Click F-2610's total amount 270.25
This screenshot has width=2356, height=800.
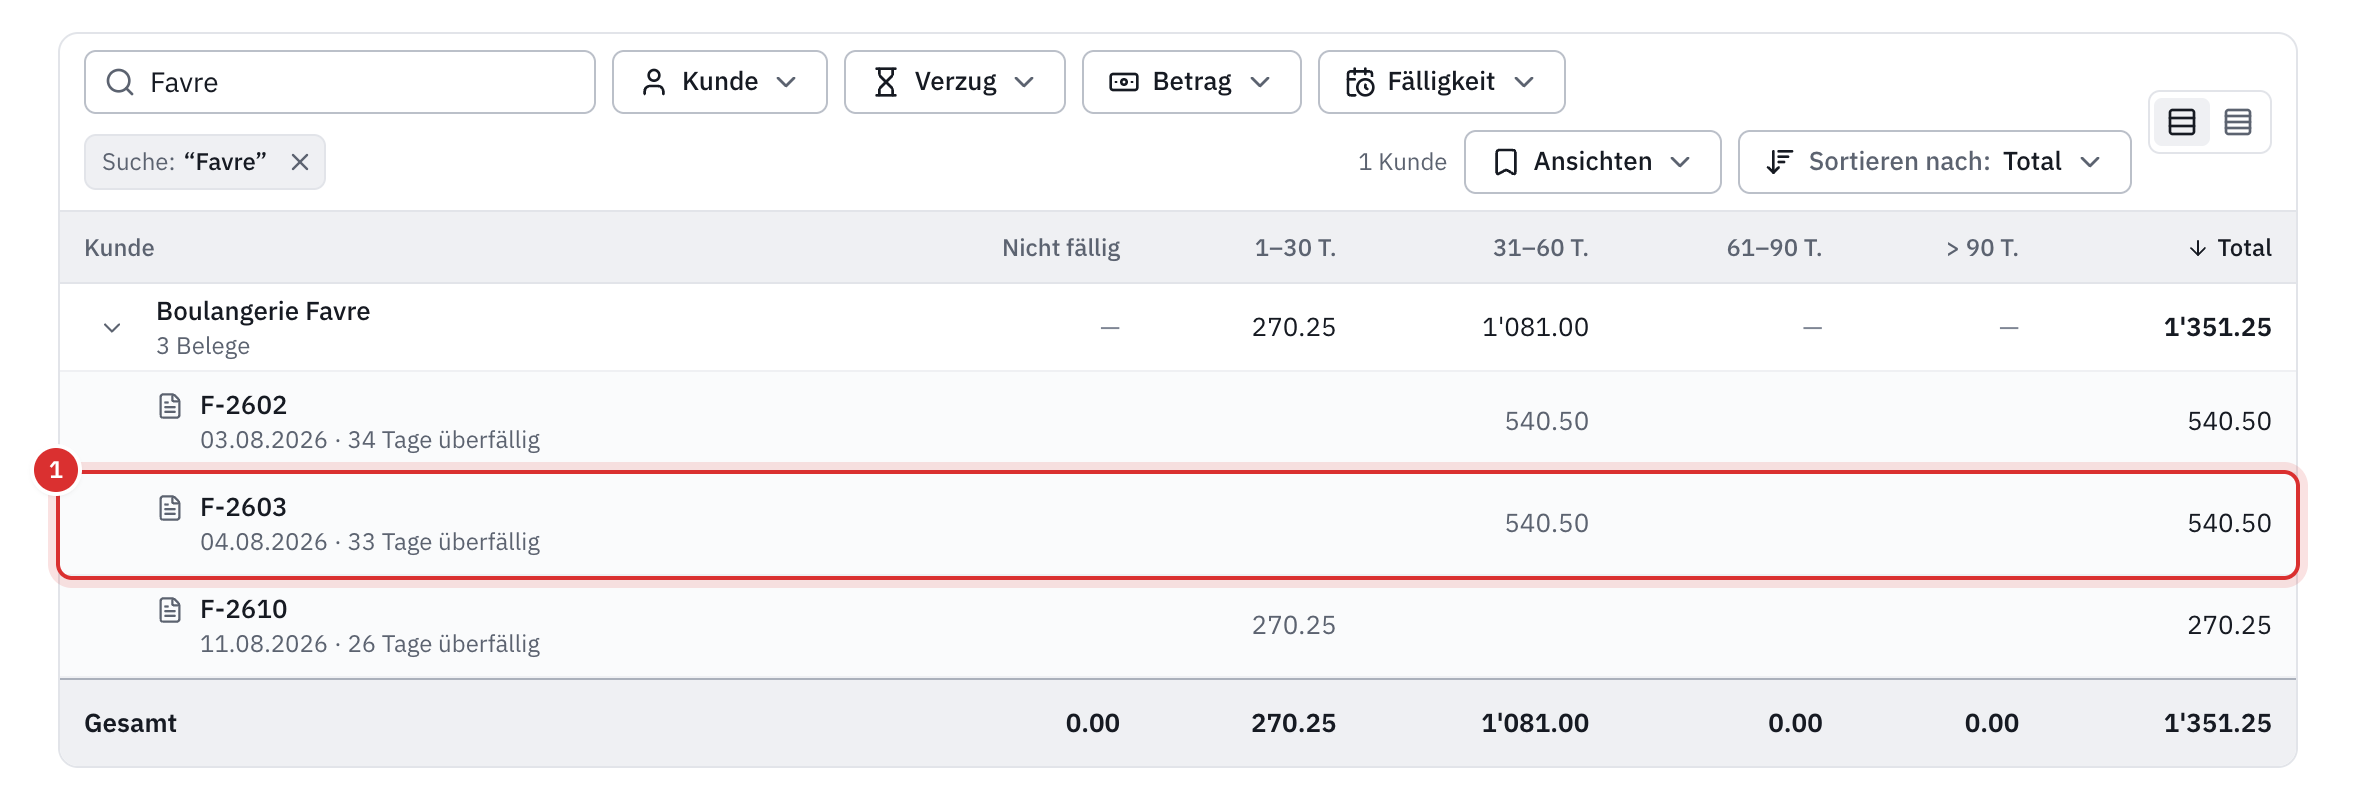point(2229,625)
